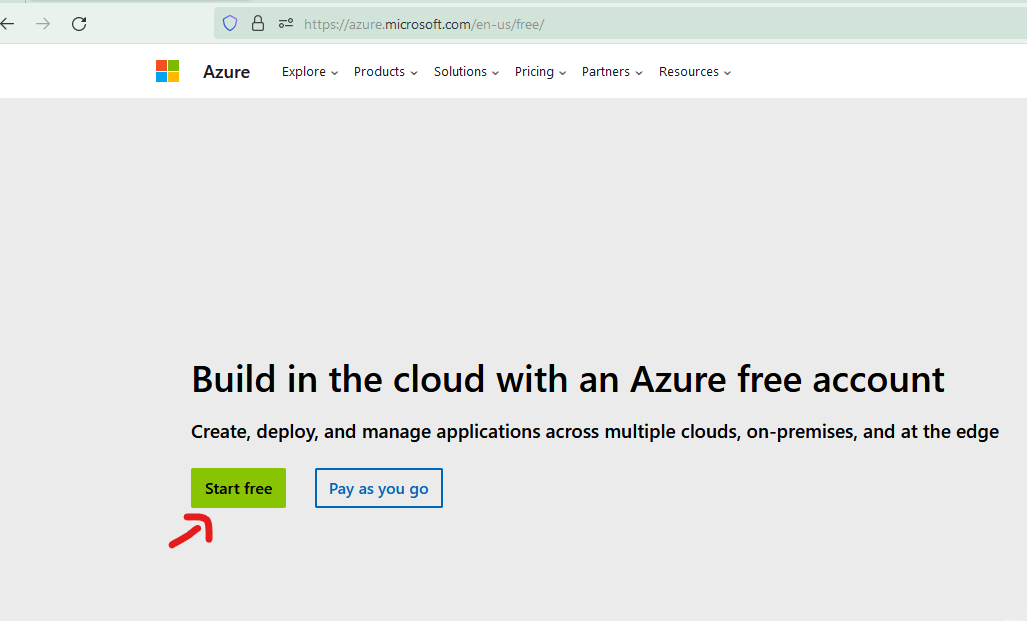The image size is (1027, 621).
Task: Expand the Solutions menu
Action: pos(466,71)
